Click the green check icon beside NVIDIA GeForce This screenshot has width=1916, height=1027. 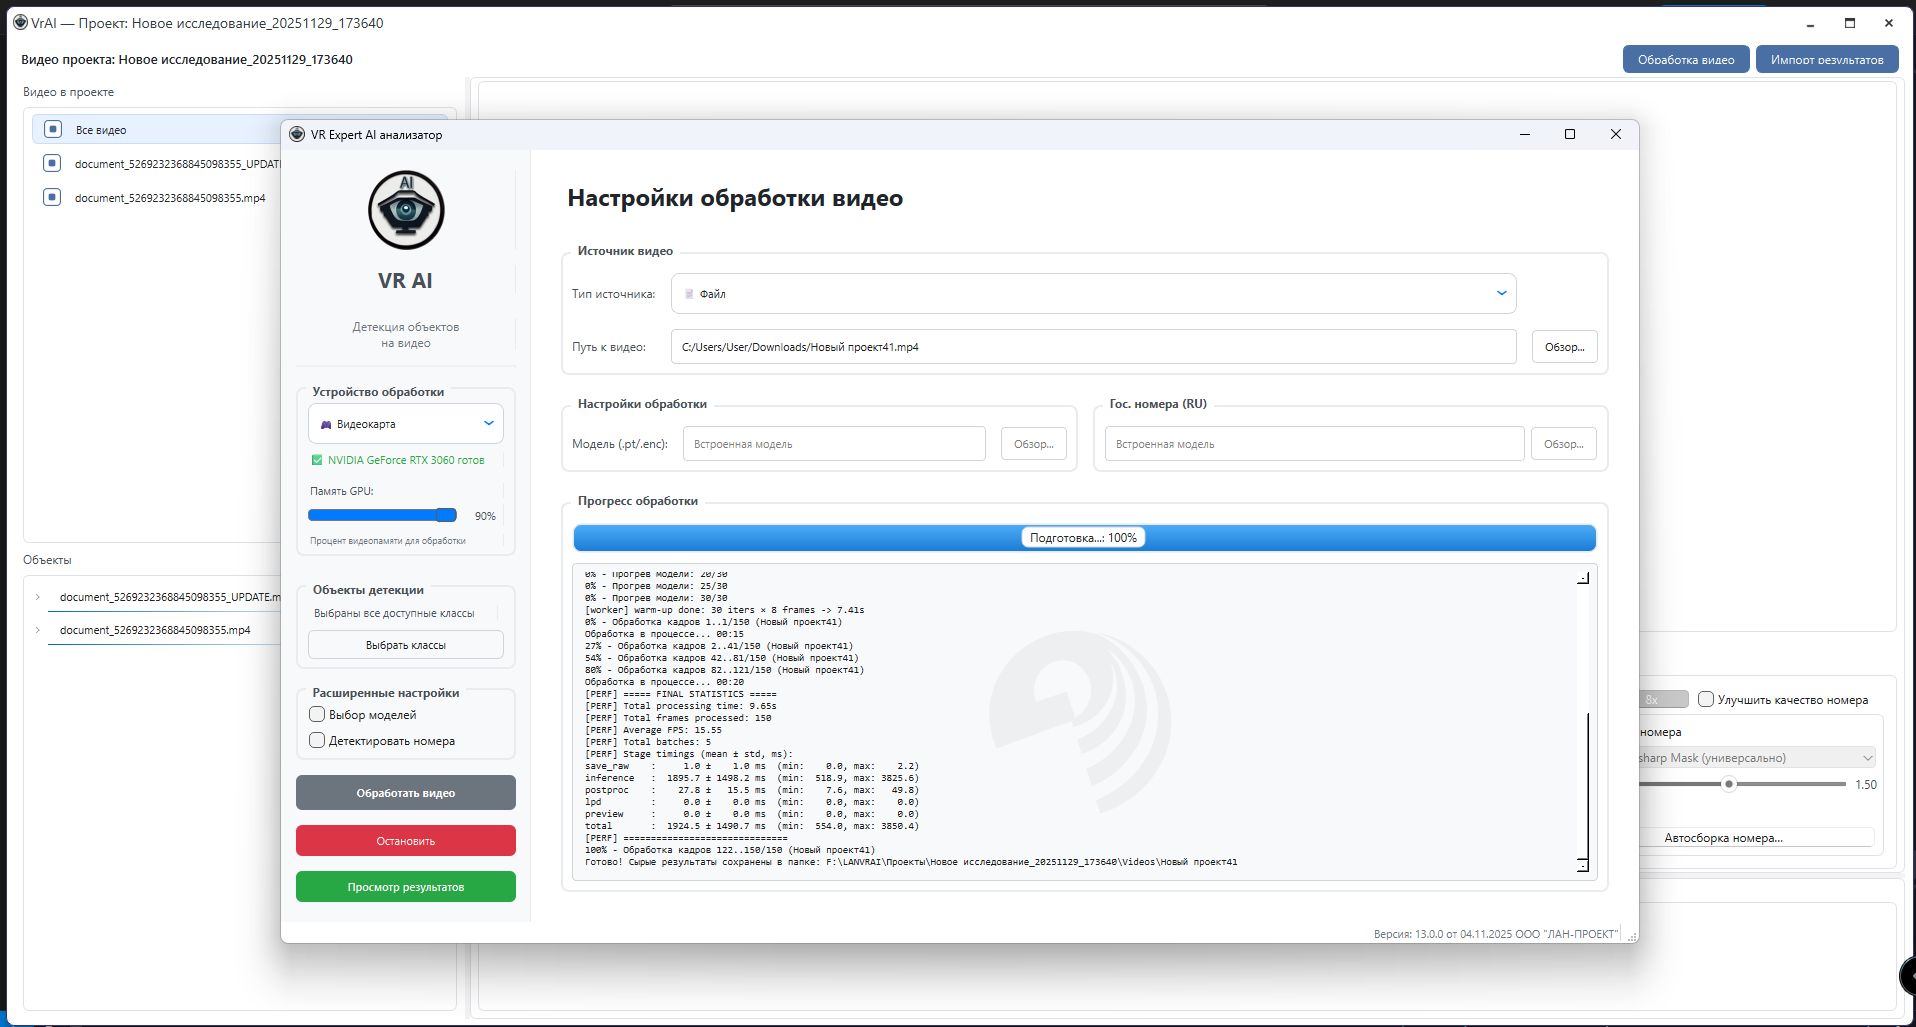317,460
